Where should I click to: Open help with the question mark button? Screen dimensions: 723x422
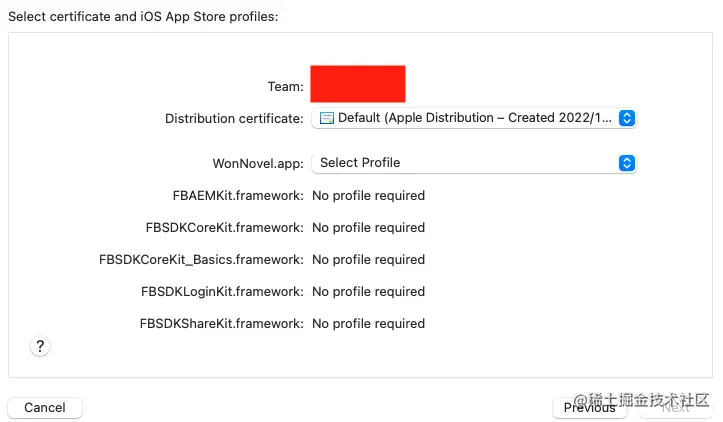(x=40, y=346)
